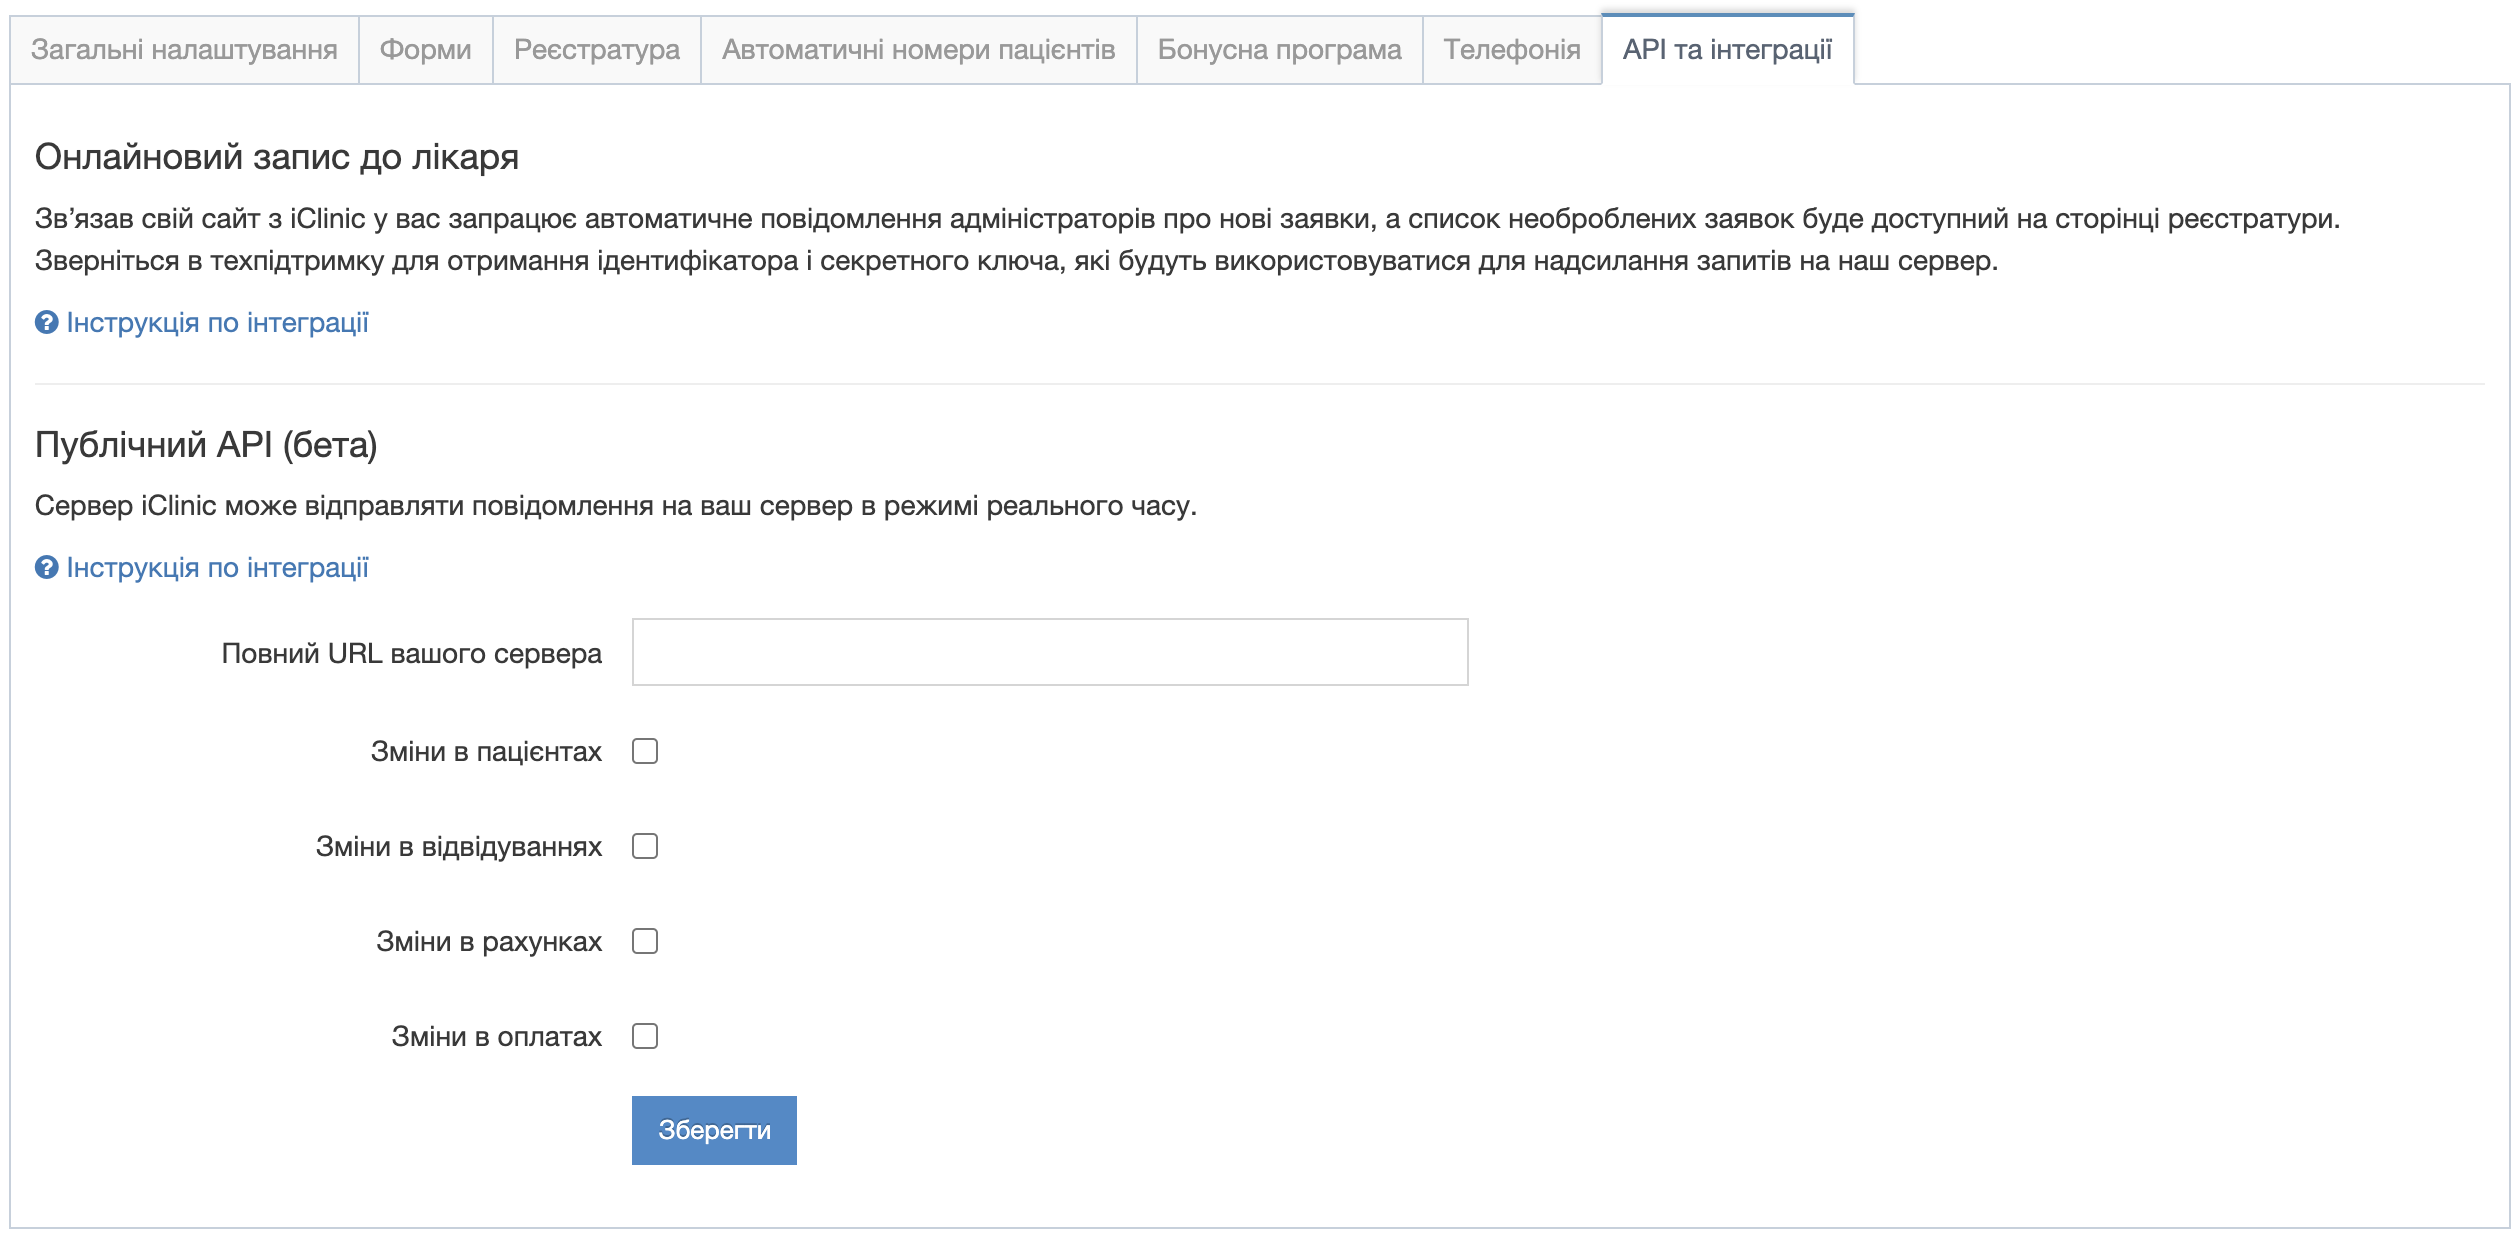The image size is (2518, 1238).
Task: Click help icon under Публічний API section
Action: (x=47, y=567)
